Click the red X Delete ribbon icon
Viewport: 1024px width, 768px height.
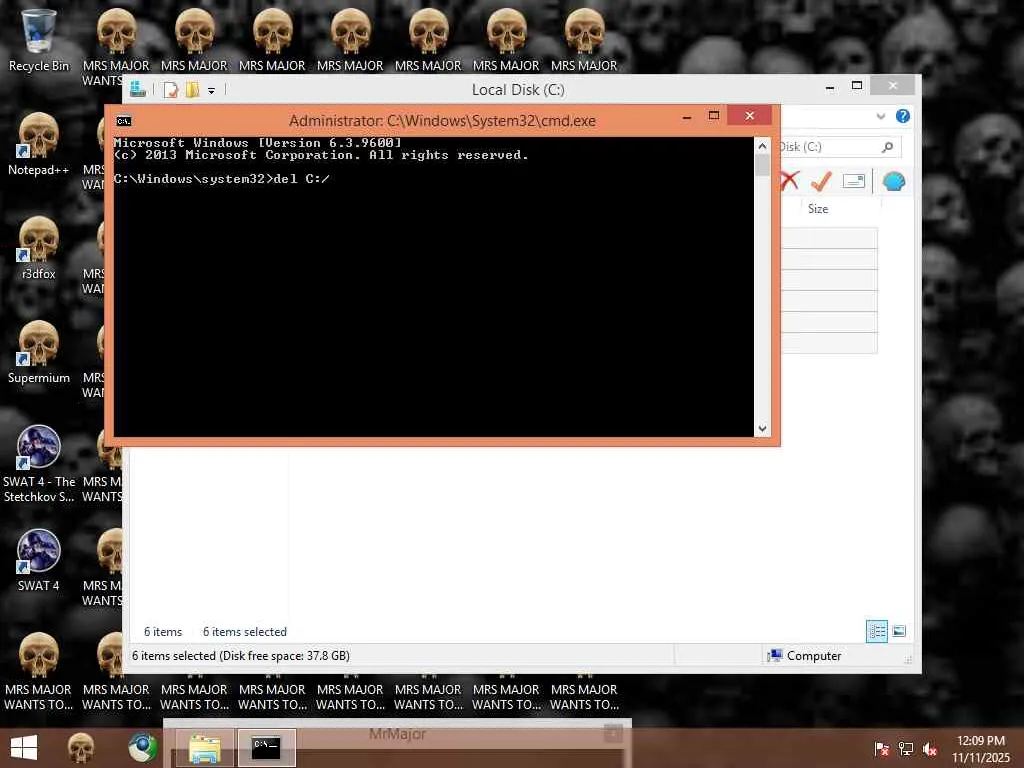point(790,181)
